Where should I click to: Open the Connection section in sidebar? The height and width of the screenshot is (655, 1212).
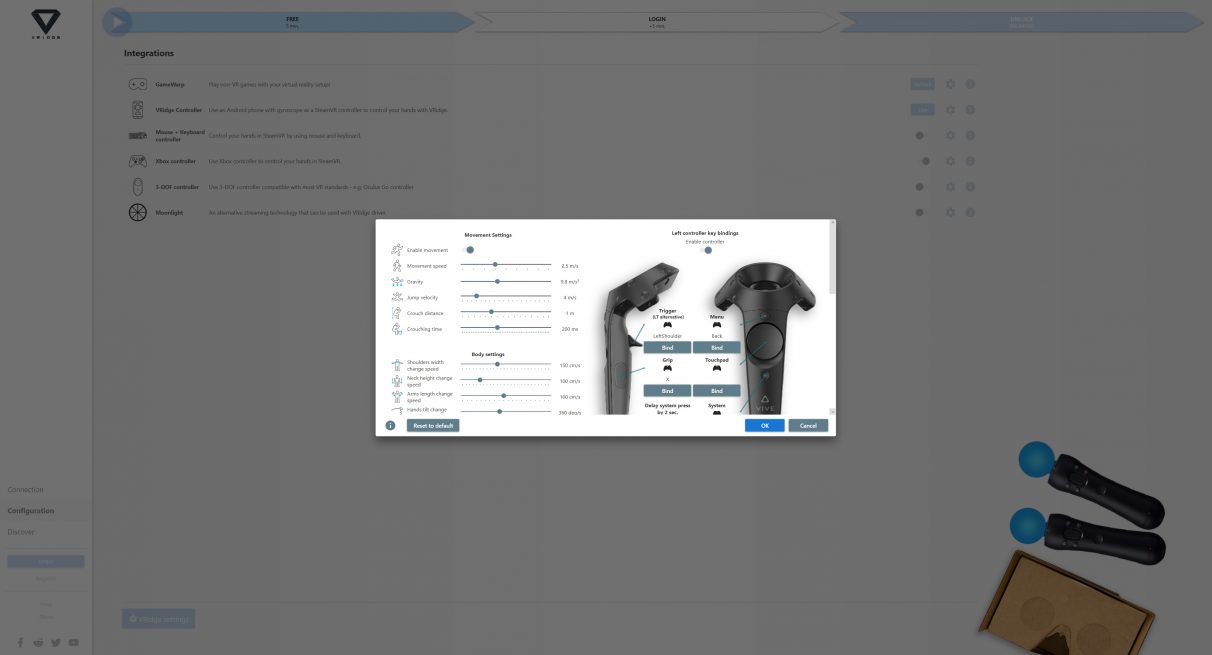26,489
